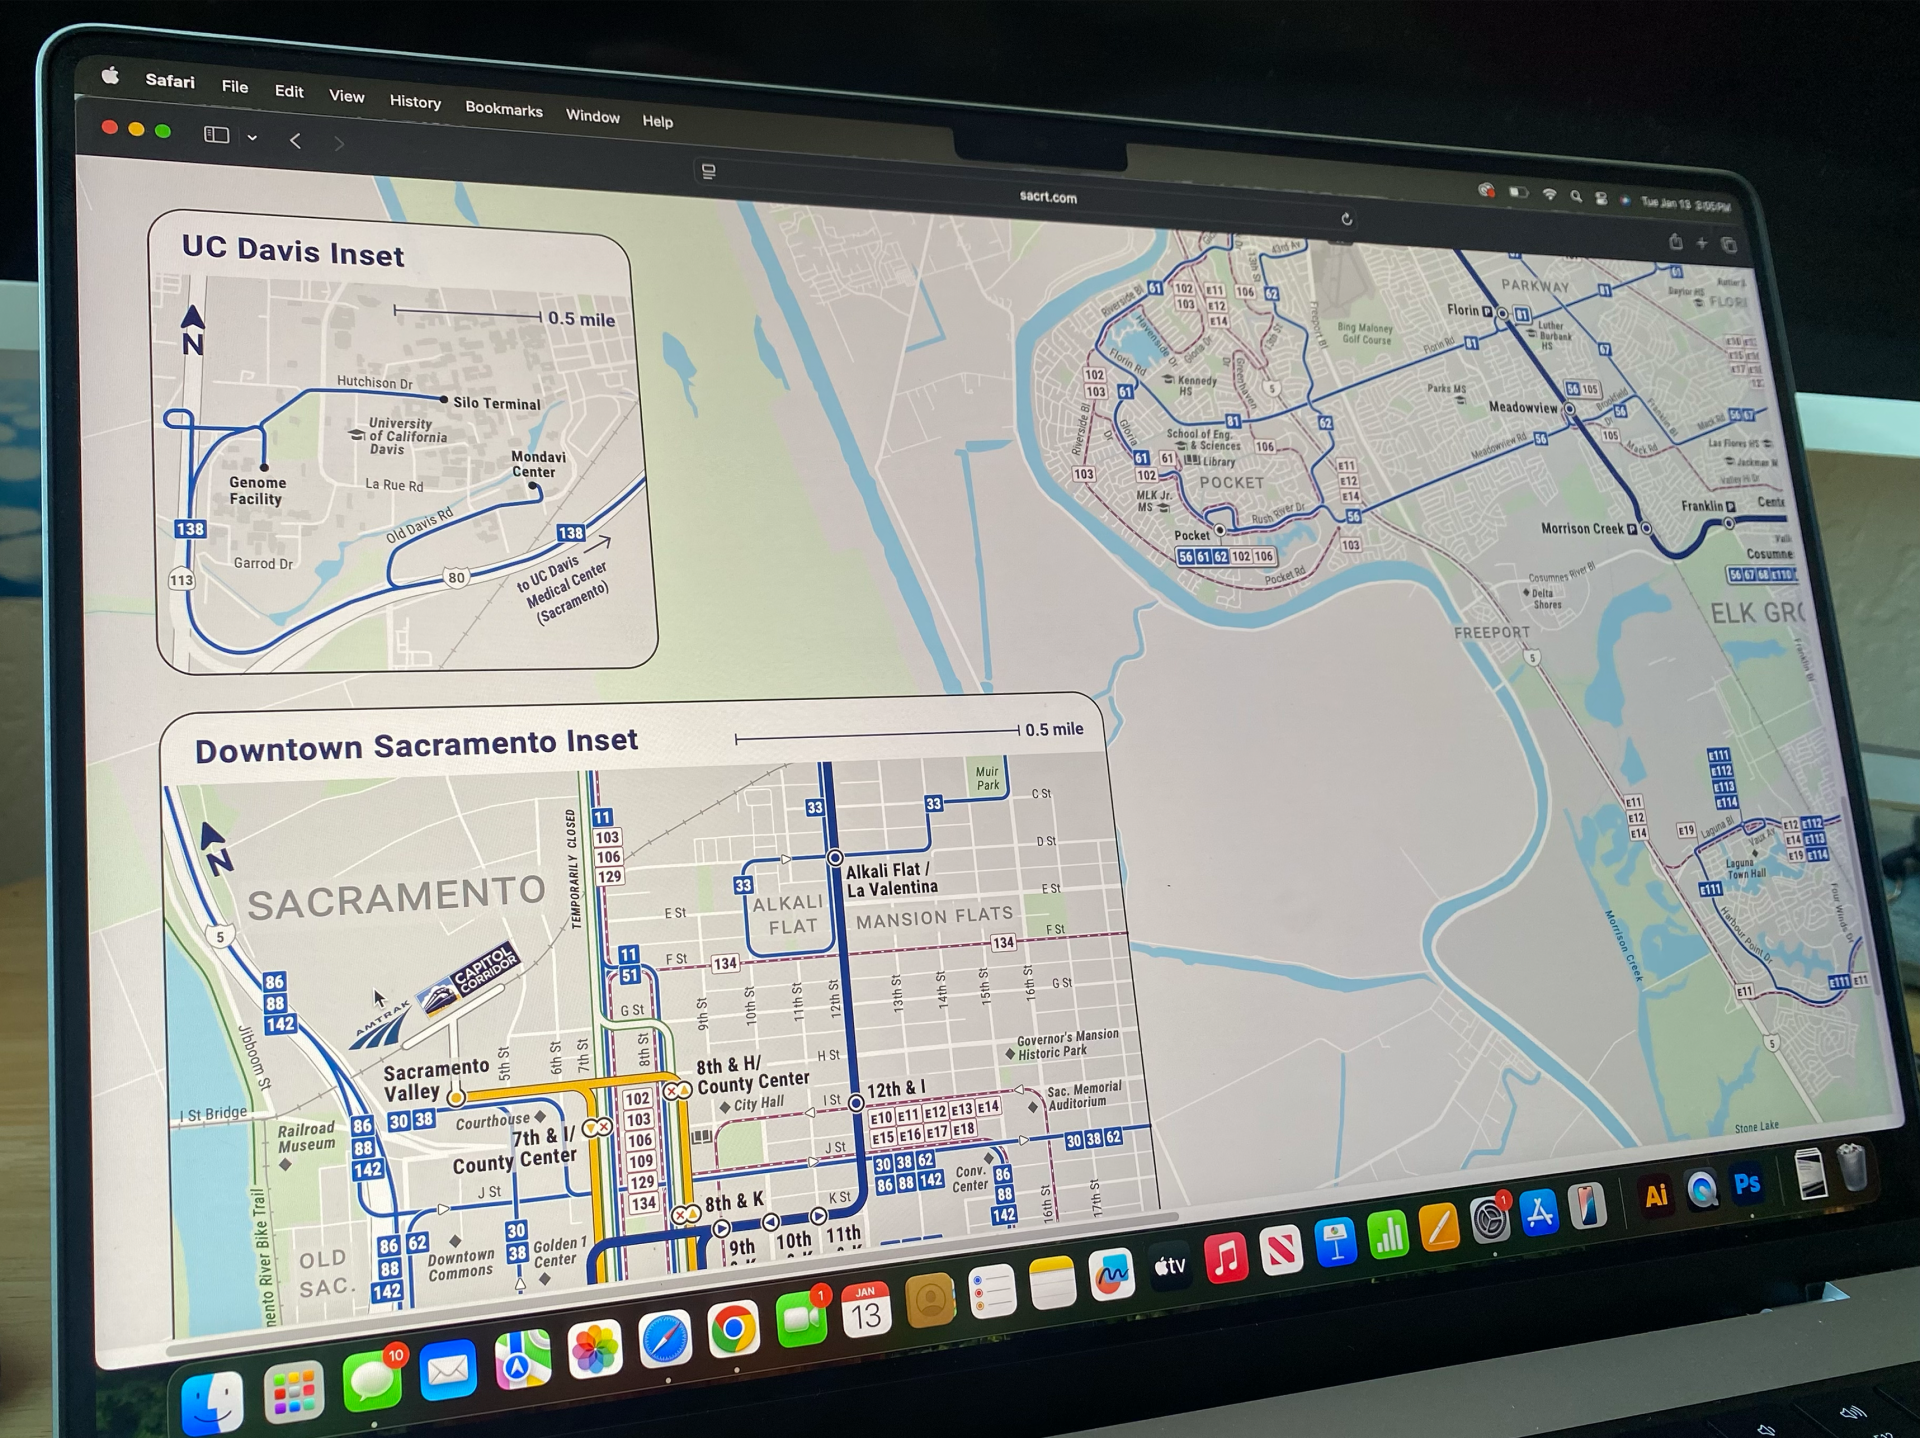The width and height of the screenshot is (1920, 1438).
Task: Open the History menu
Action: 415,102
